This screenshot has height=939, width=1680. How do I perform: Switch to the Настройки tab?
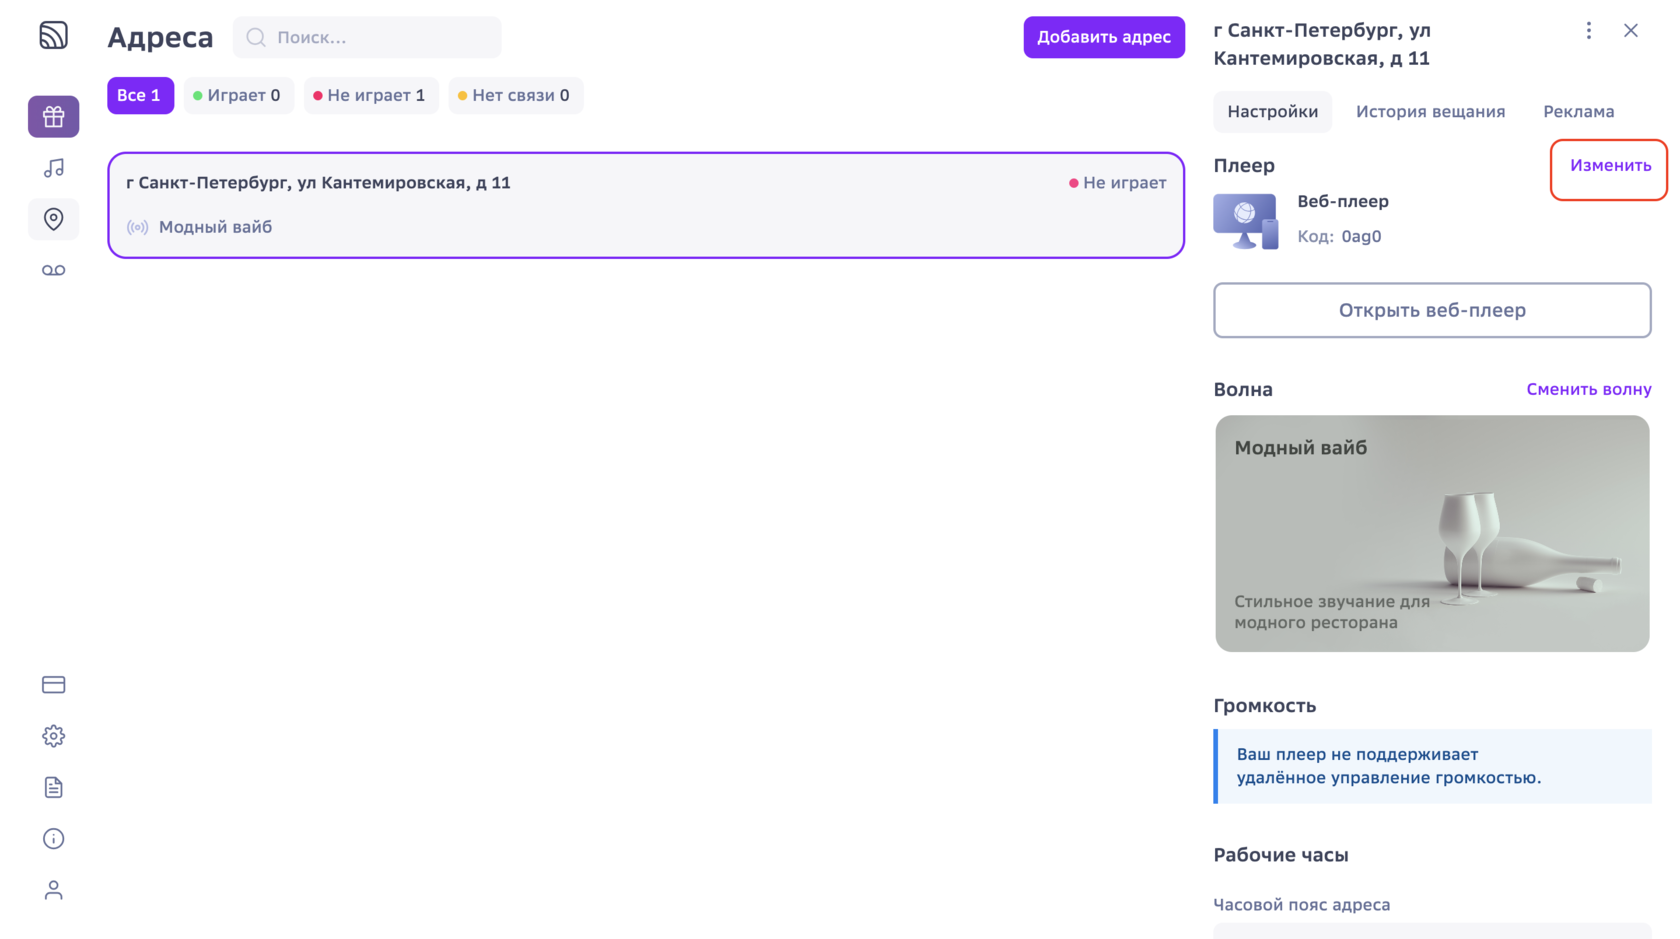(x=1272, y=111)
